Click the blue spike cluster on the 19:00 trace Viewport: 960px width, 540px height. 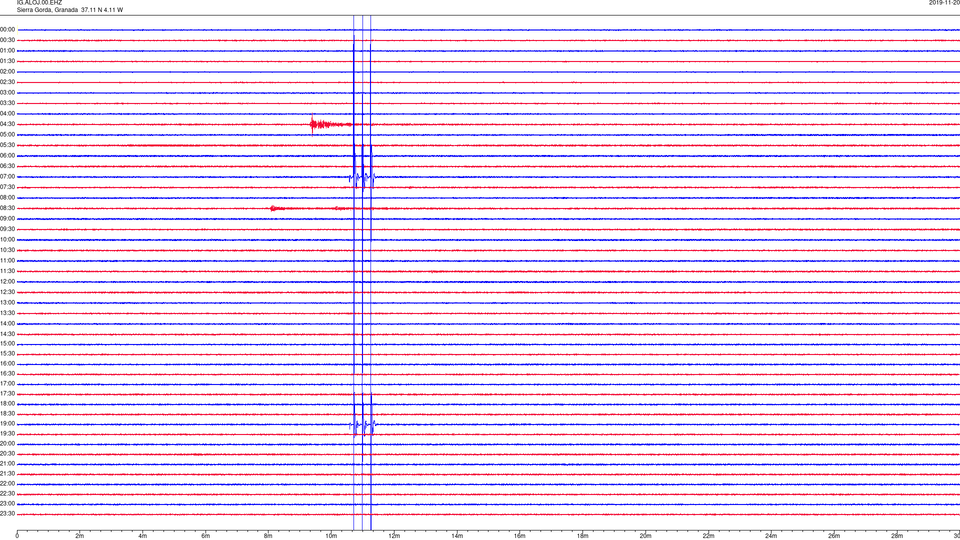pos(362,424)
